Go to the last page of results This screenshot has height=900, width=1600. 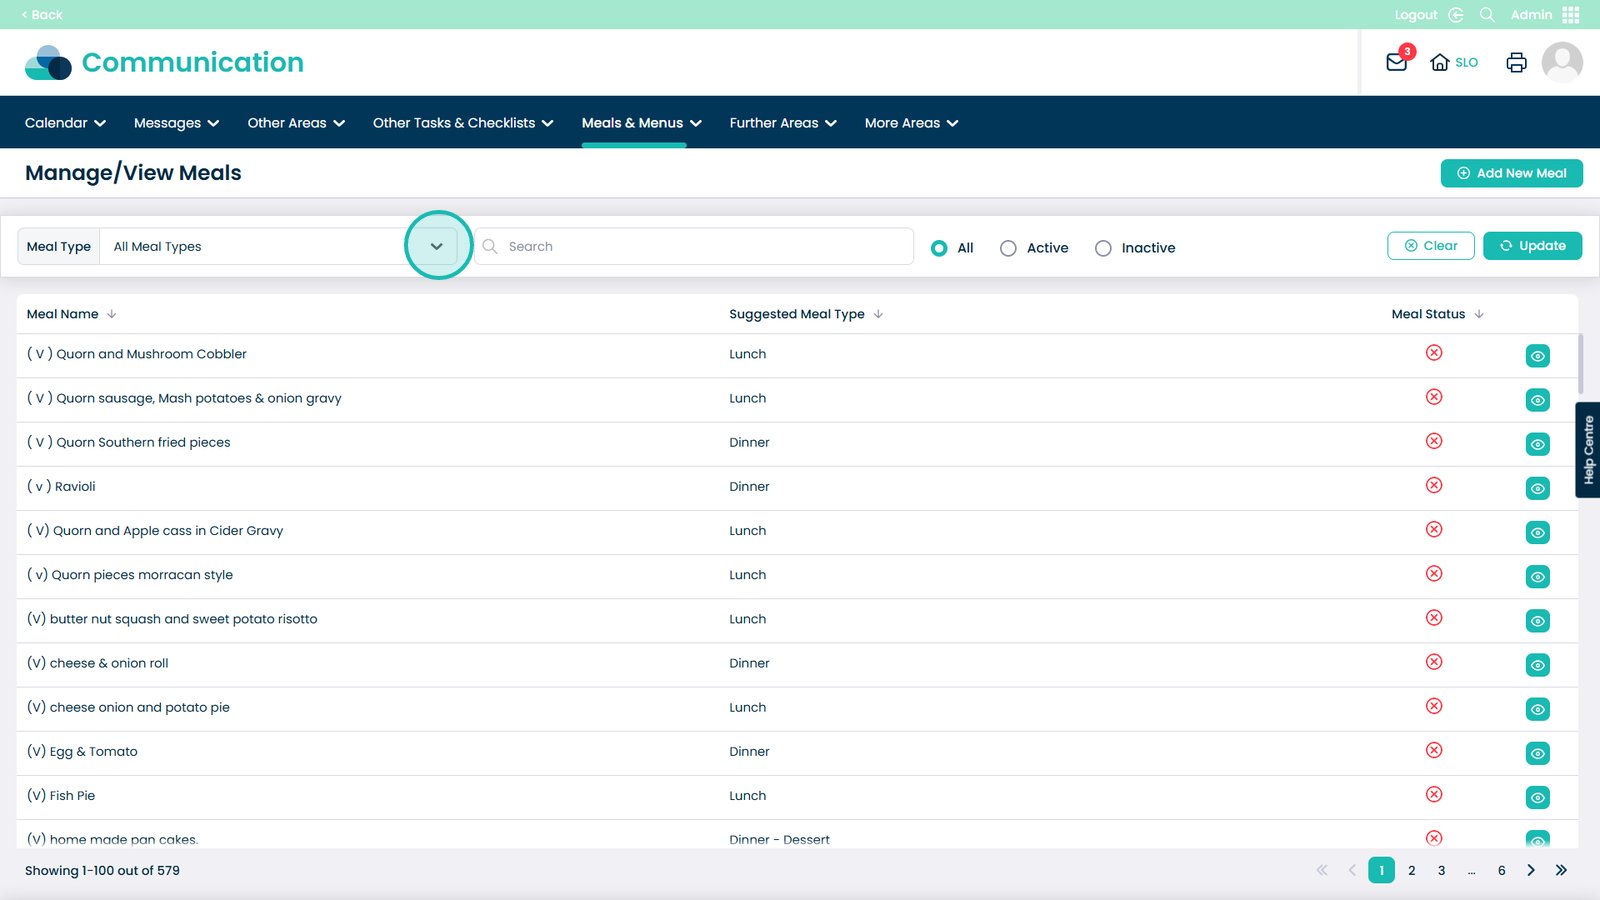pyautogui.click(x=1561, y=870)
